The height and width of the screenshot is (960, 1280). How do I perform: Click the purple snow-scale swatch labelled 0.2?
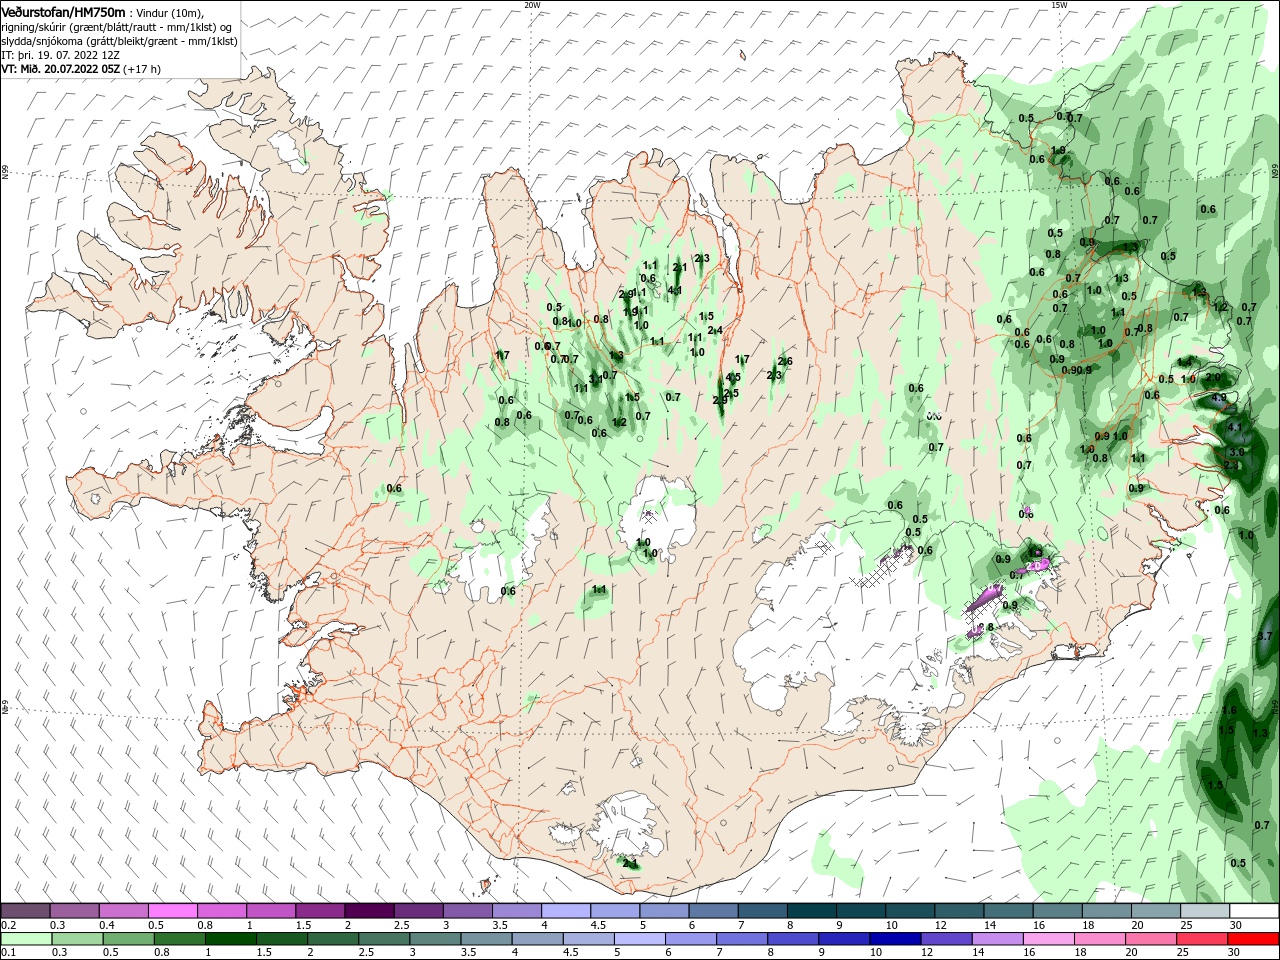click(x=25, y=911)
